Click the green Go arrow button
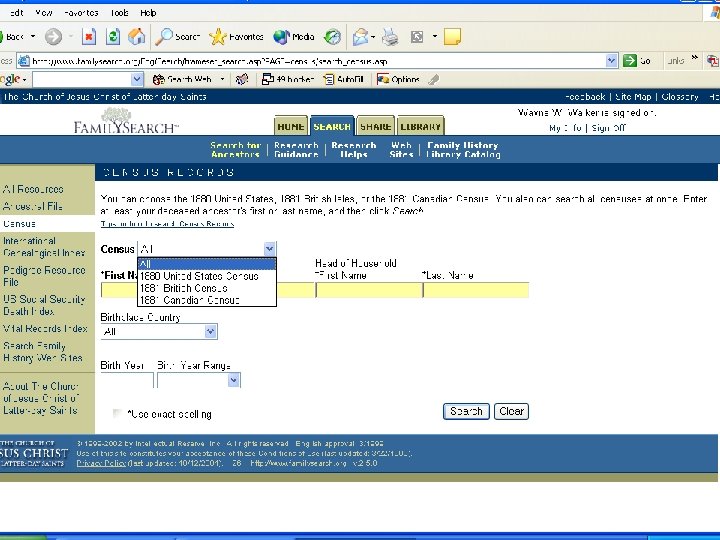This screenshot has width=720, height=540. point(630,61)
